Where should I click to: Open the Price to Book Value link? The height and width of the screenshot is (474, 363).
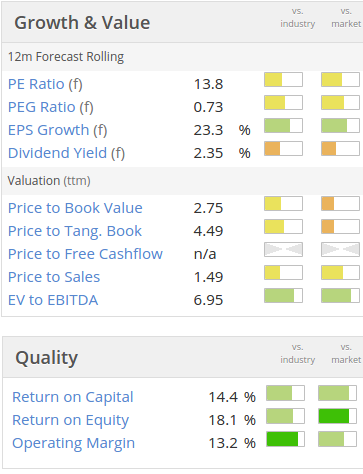coord(75,208)
